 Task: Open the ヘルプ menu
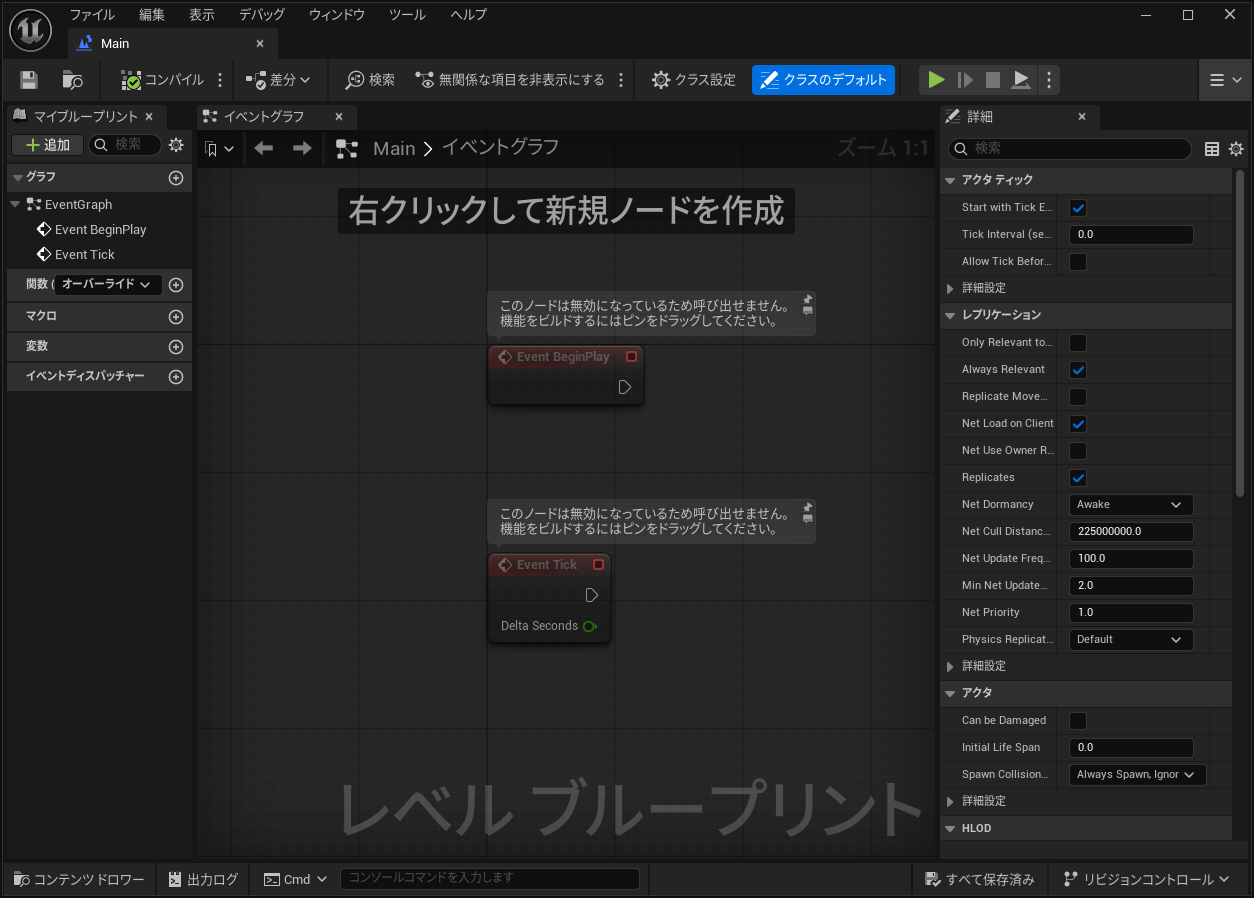point(469,15)
